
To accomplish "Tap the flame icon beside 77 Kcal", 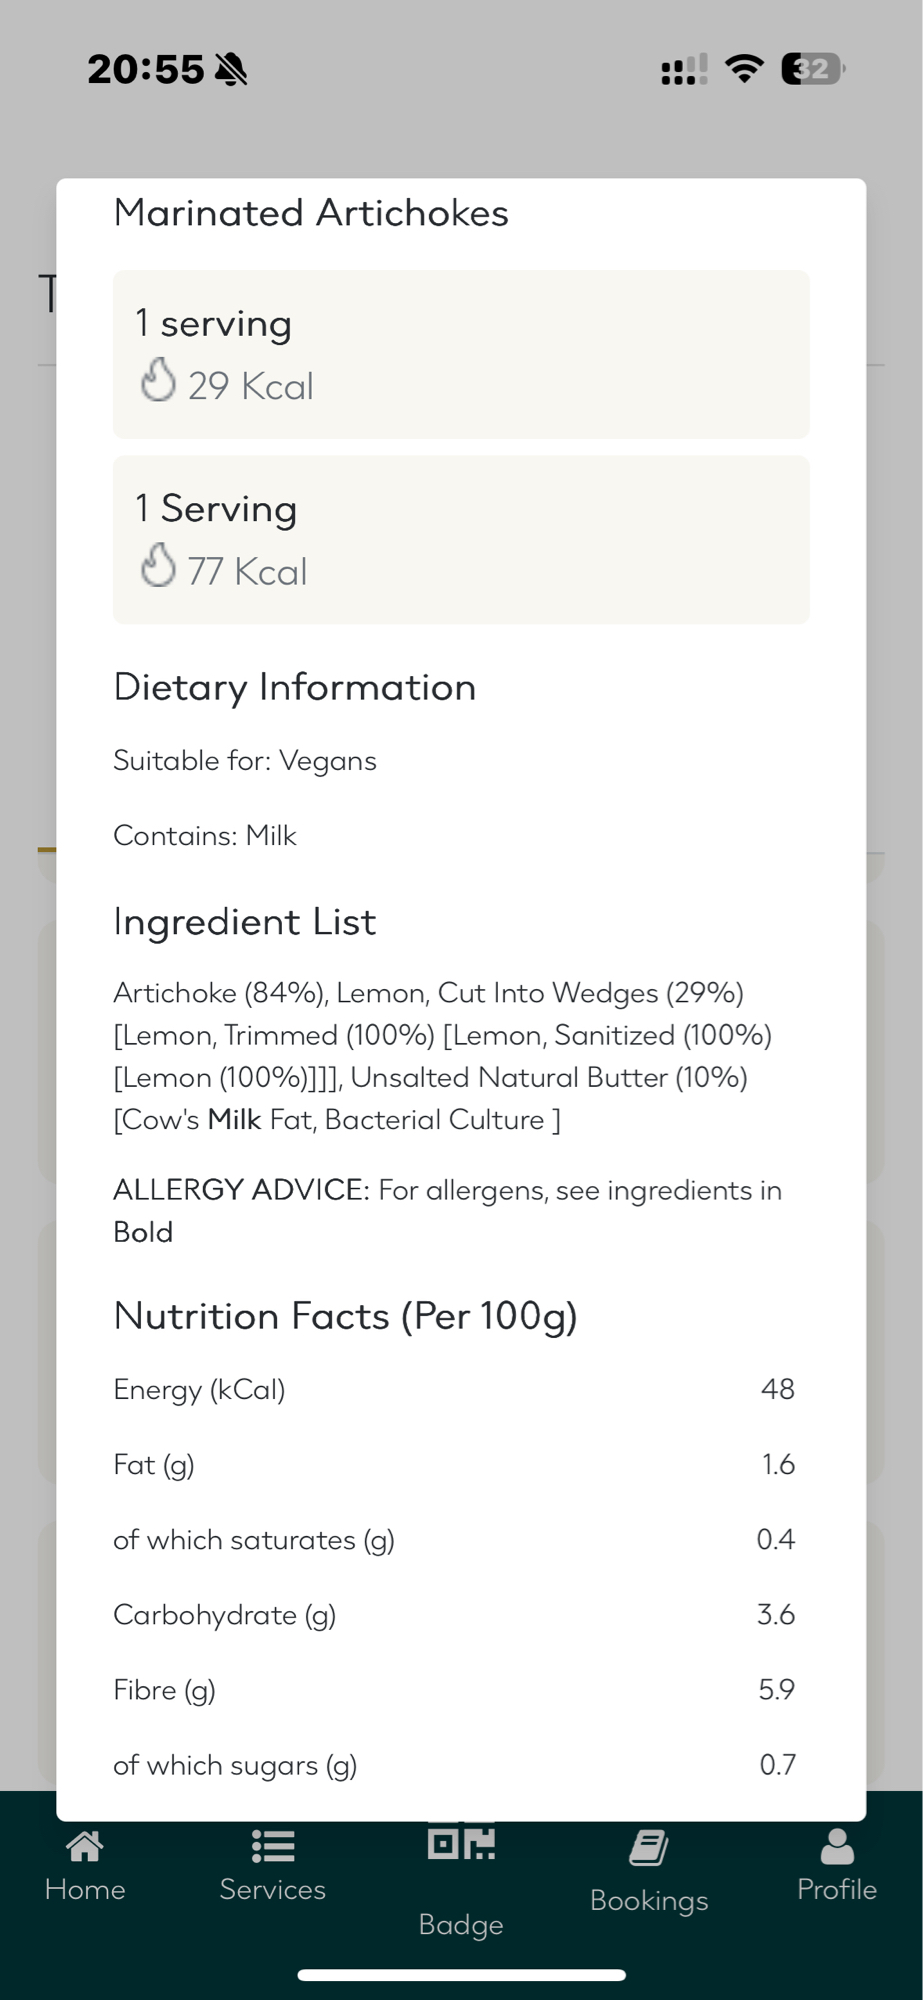I will click(x=158, y=566).
